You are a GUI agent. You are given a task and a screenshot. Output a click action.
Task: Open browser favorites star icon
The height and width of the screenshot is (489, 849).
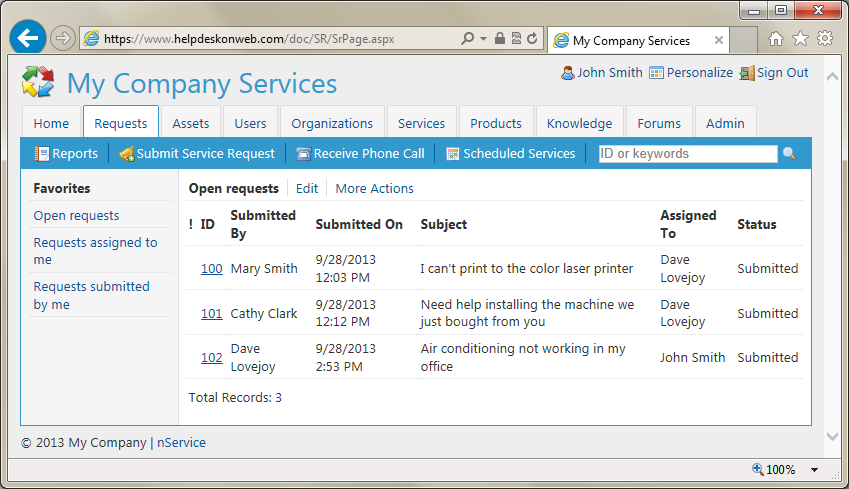(800, 38)
